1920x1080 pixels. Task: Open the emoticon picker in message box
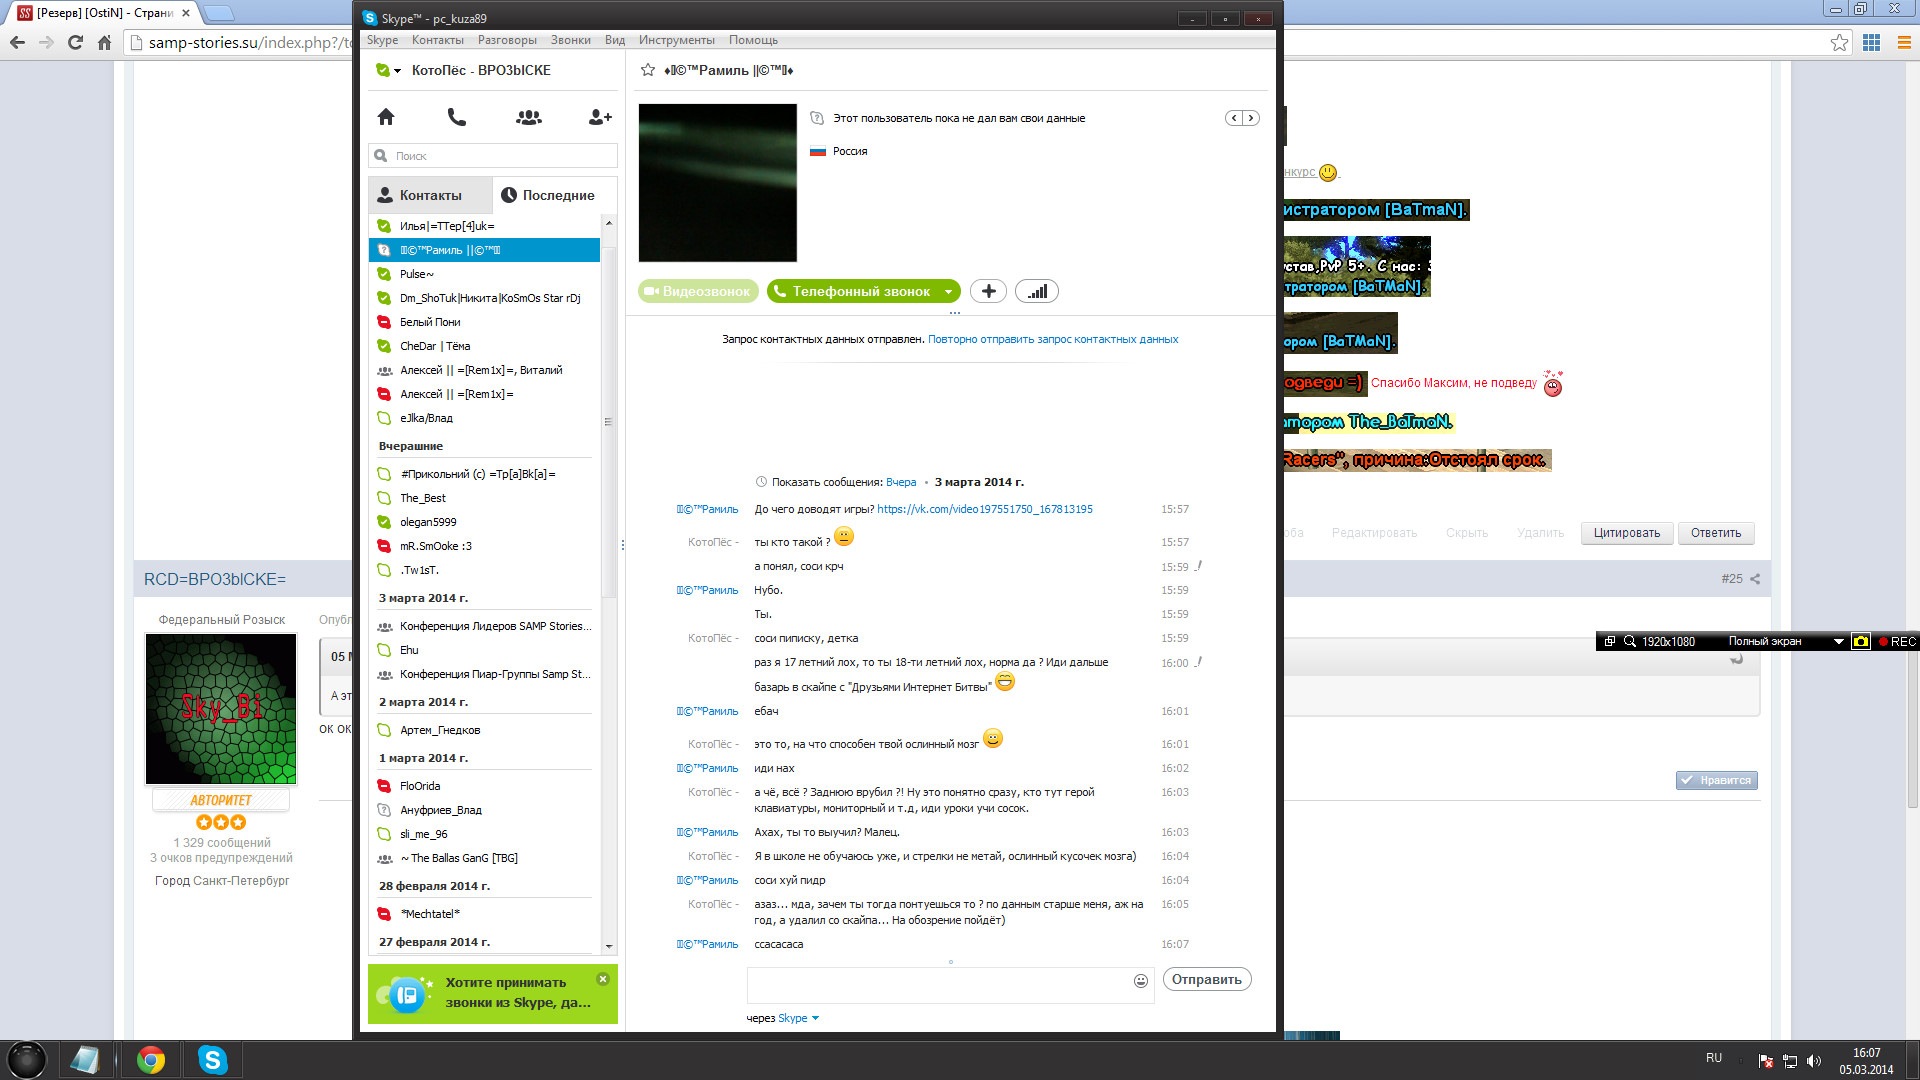point(1140,981)
